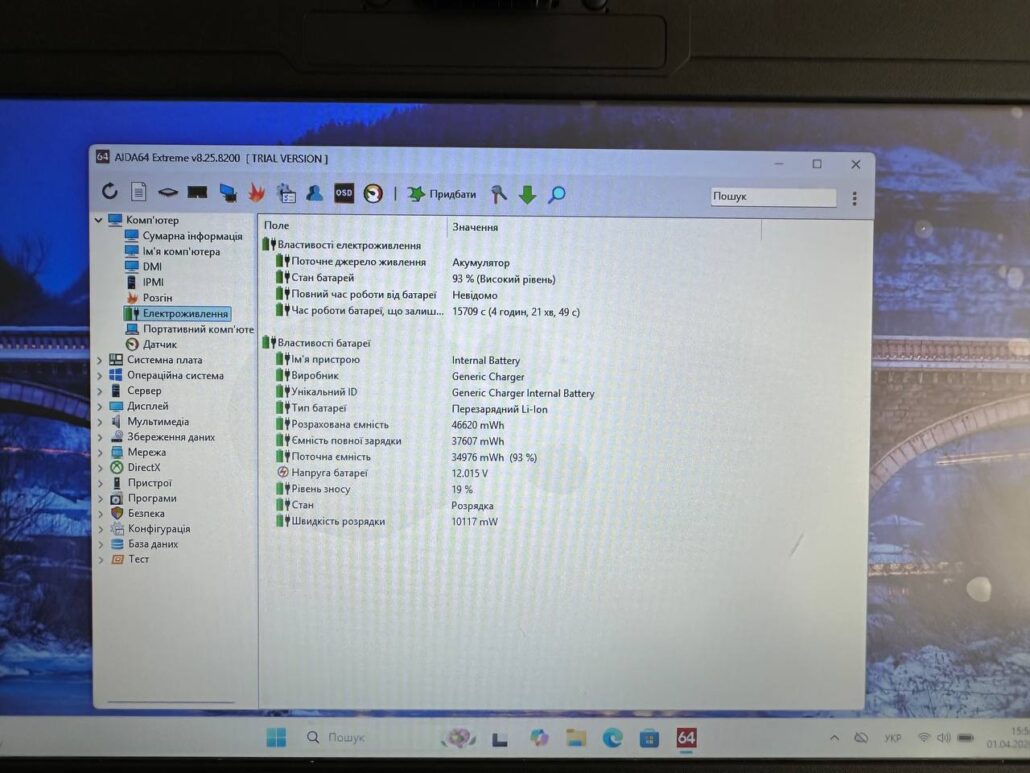This screenshot has height=773, width=1030.
Task: Open the user silhouette toolbar icon
Action: (314, 193)
